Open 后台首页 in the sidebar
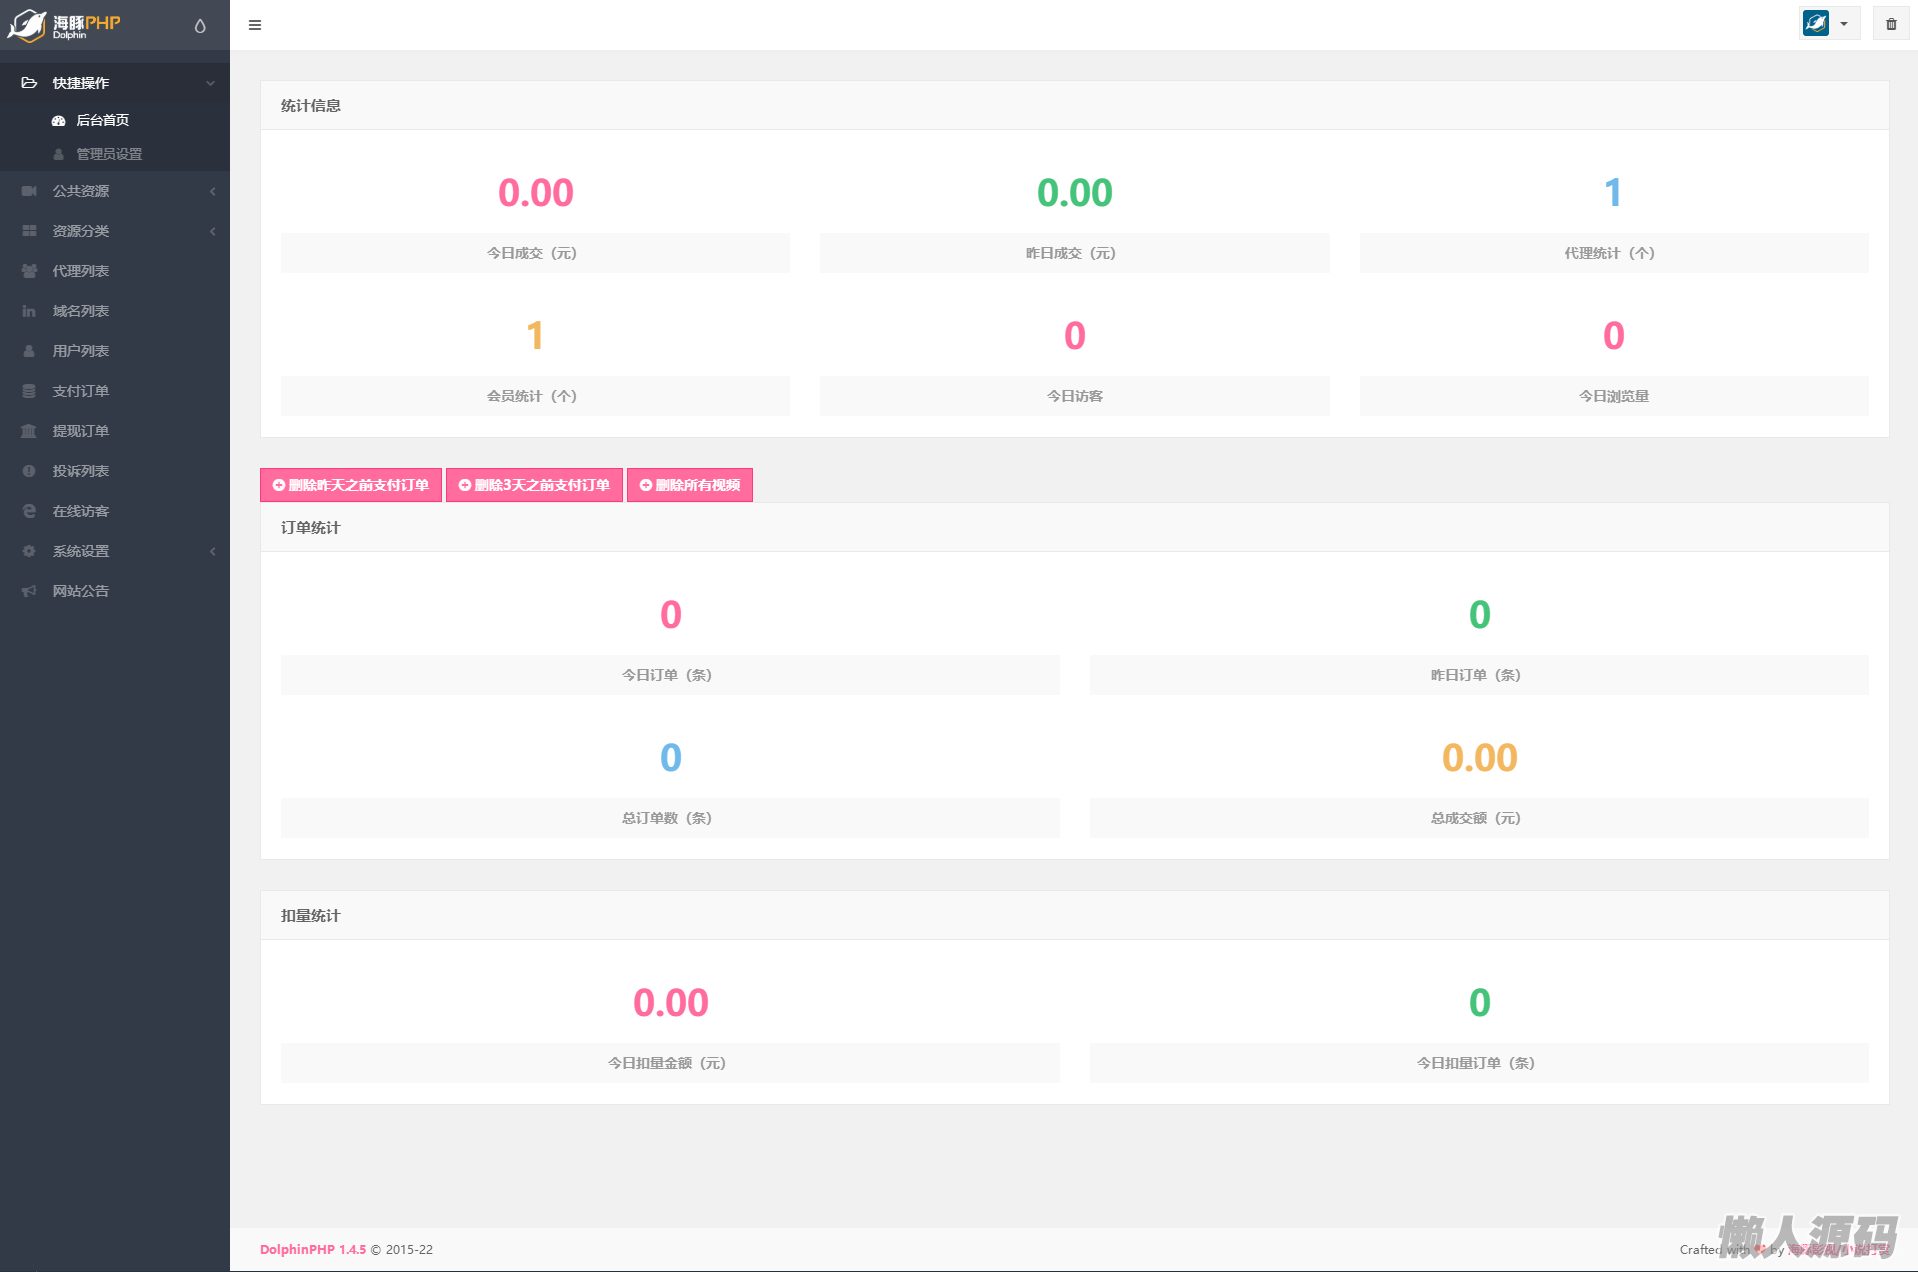 [x=102, y=120]
